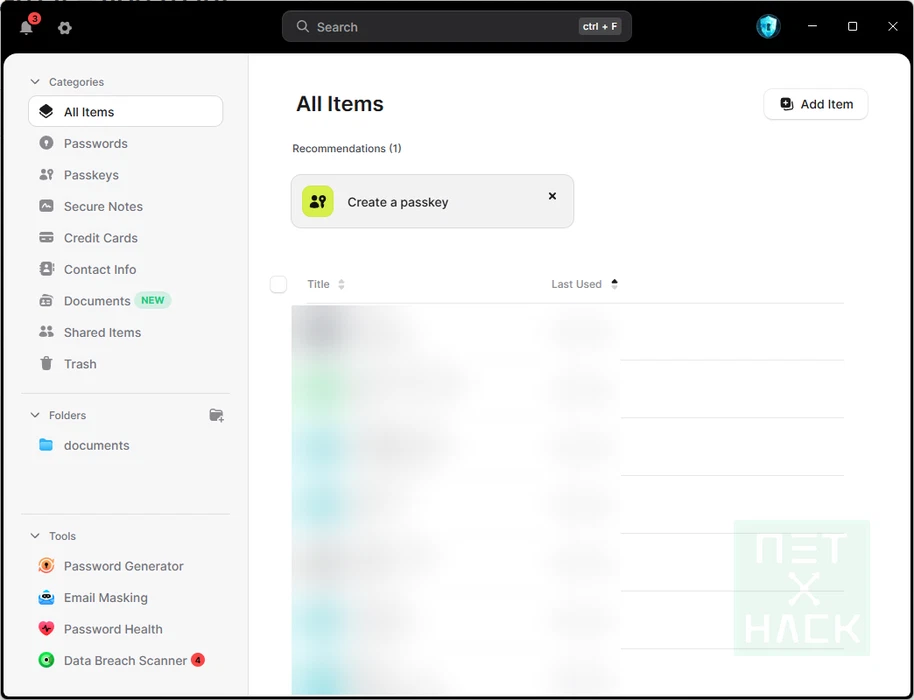Click the Search input field

(440, 27)
